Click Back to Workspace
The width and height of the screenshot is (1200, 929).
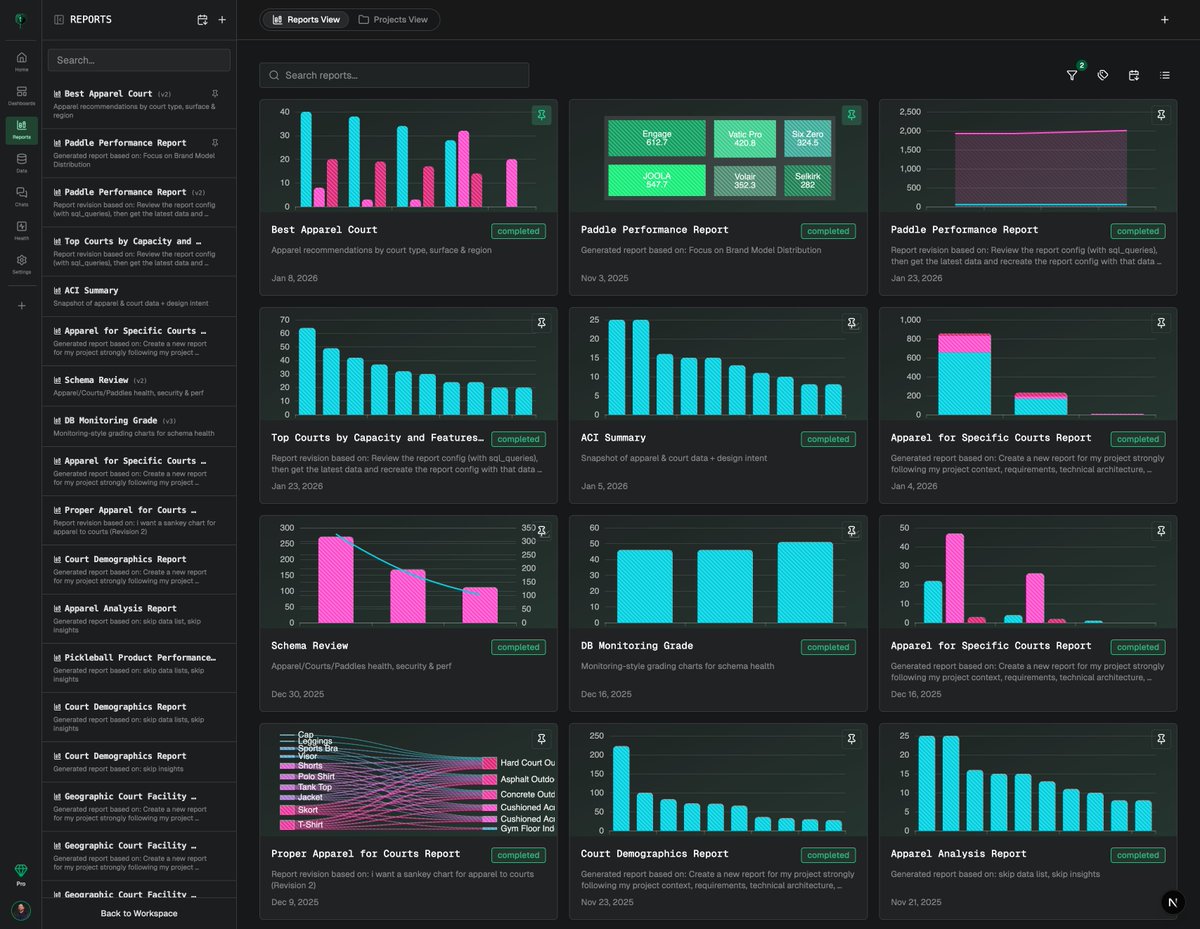pyautogui.click(x=139, y=913)
